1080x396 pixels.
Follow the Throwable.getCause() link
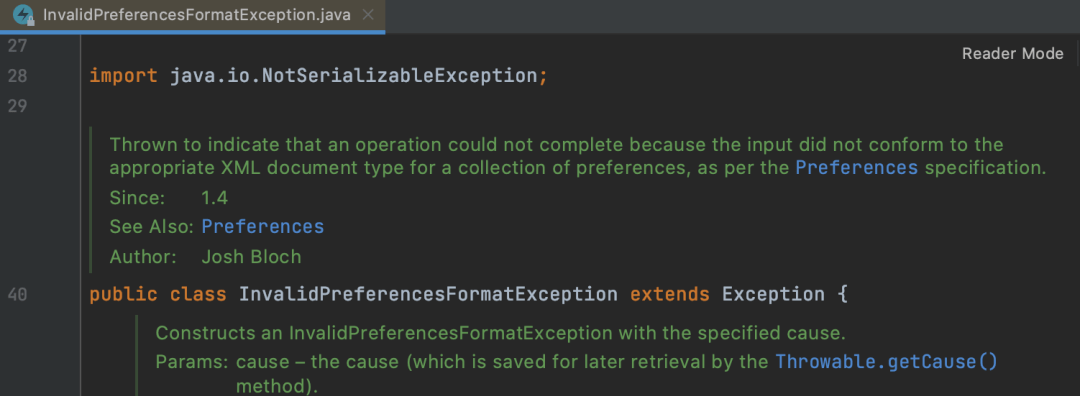coord(886,362)
